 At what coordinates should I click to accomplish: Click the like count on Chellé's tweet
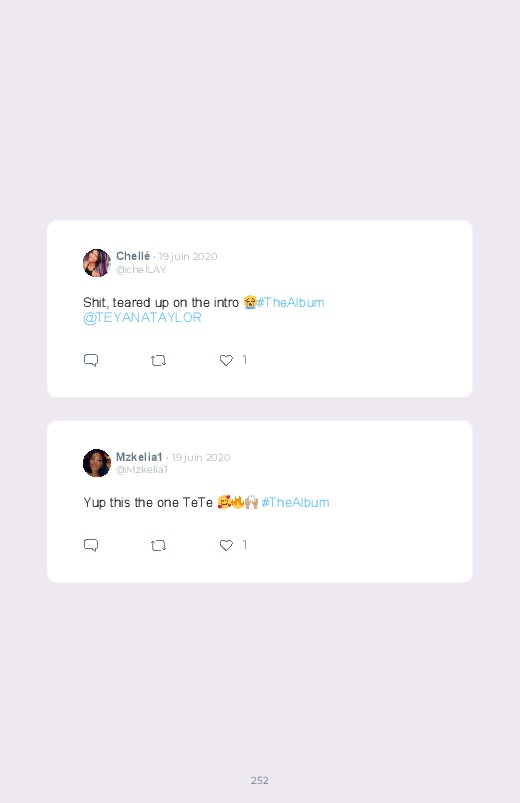pos(244,360)
